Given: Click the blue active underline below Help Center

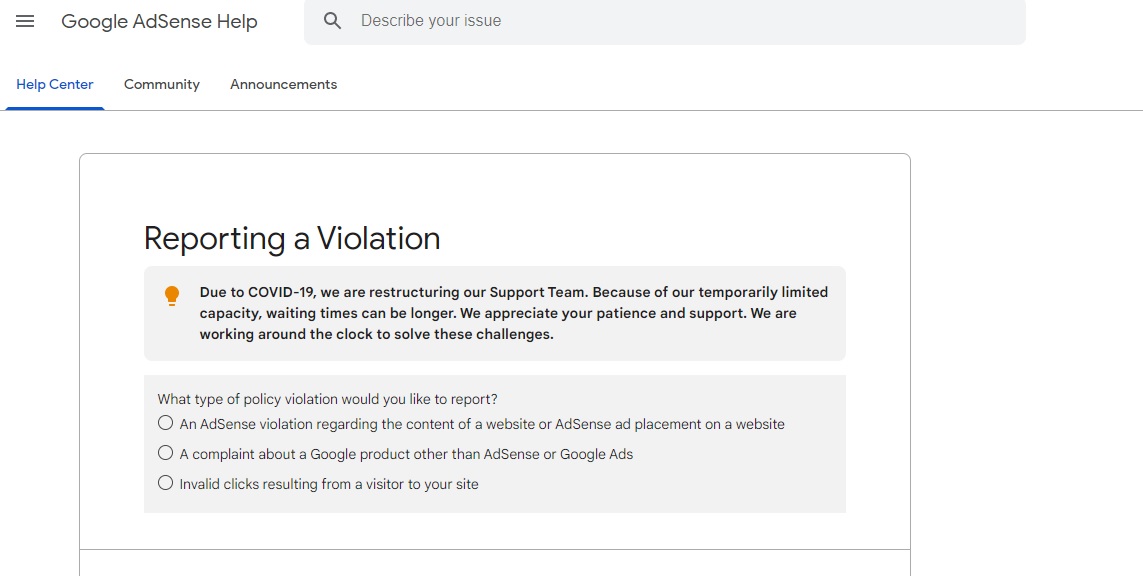Looking at the screenshot, I should (x=55, y=109).
